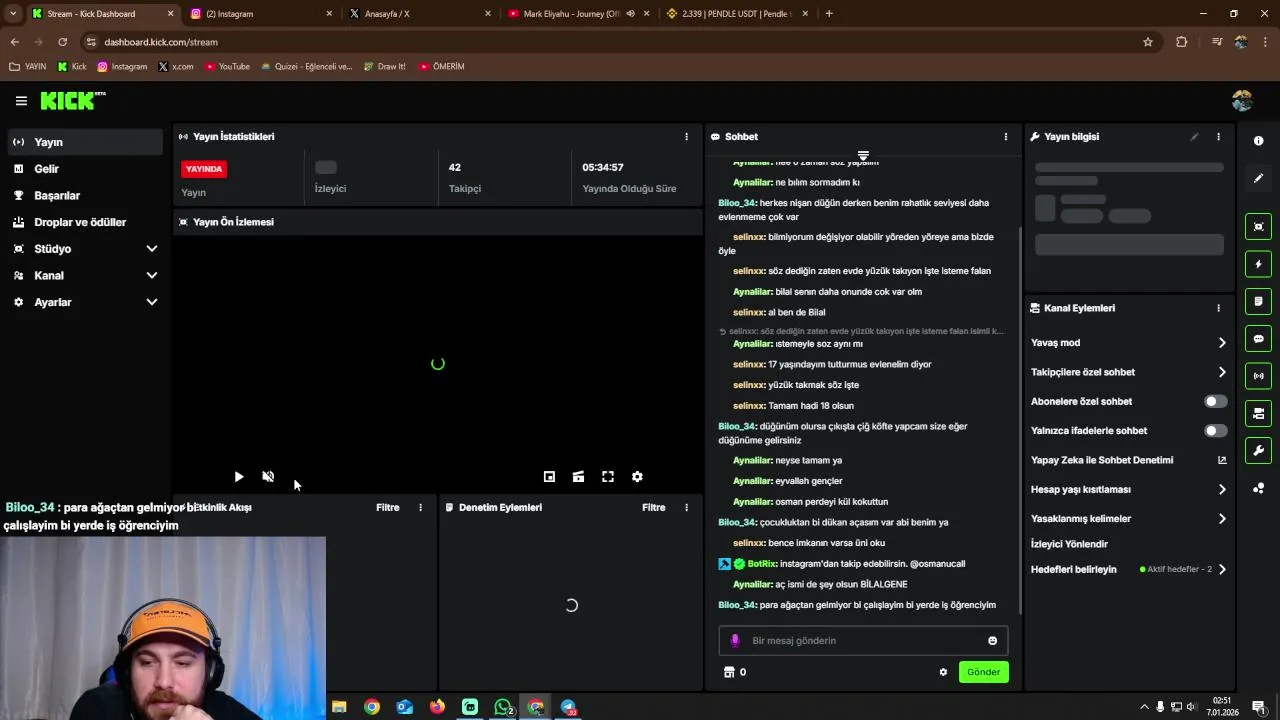Open options menu of the Etkinlik Akışı panel
The width and height of the screenshot is (1280, 720).
click(x=420, y=508)
